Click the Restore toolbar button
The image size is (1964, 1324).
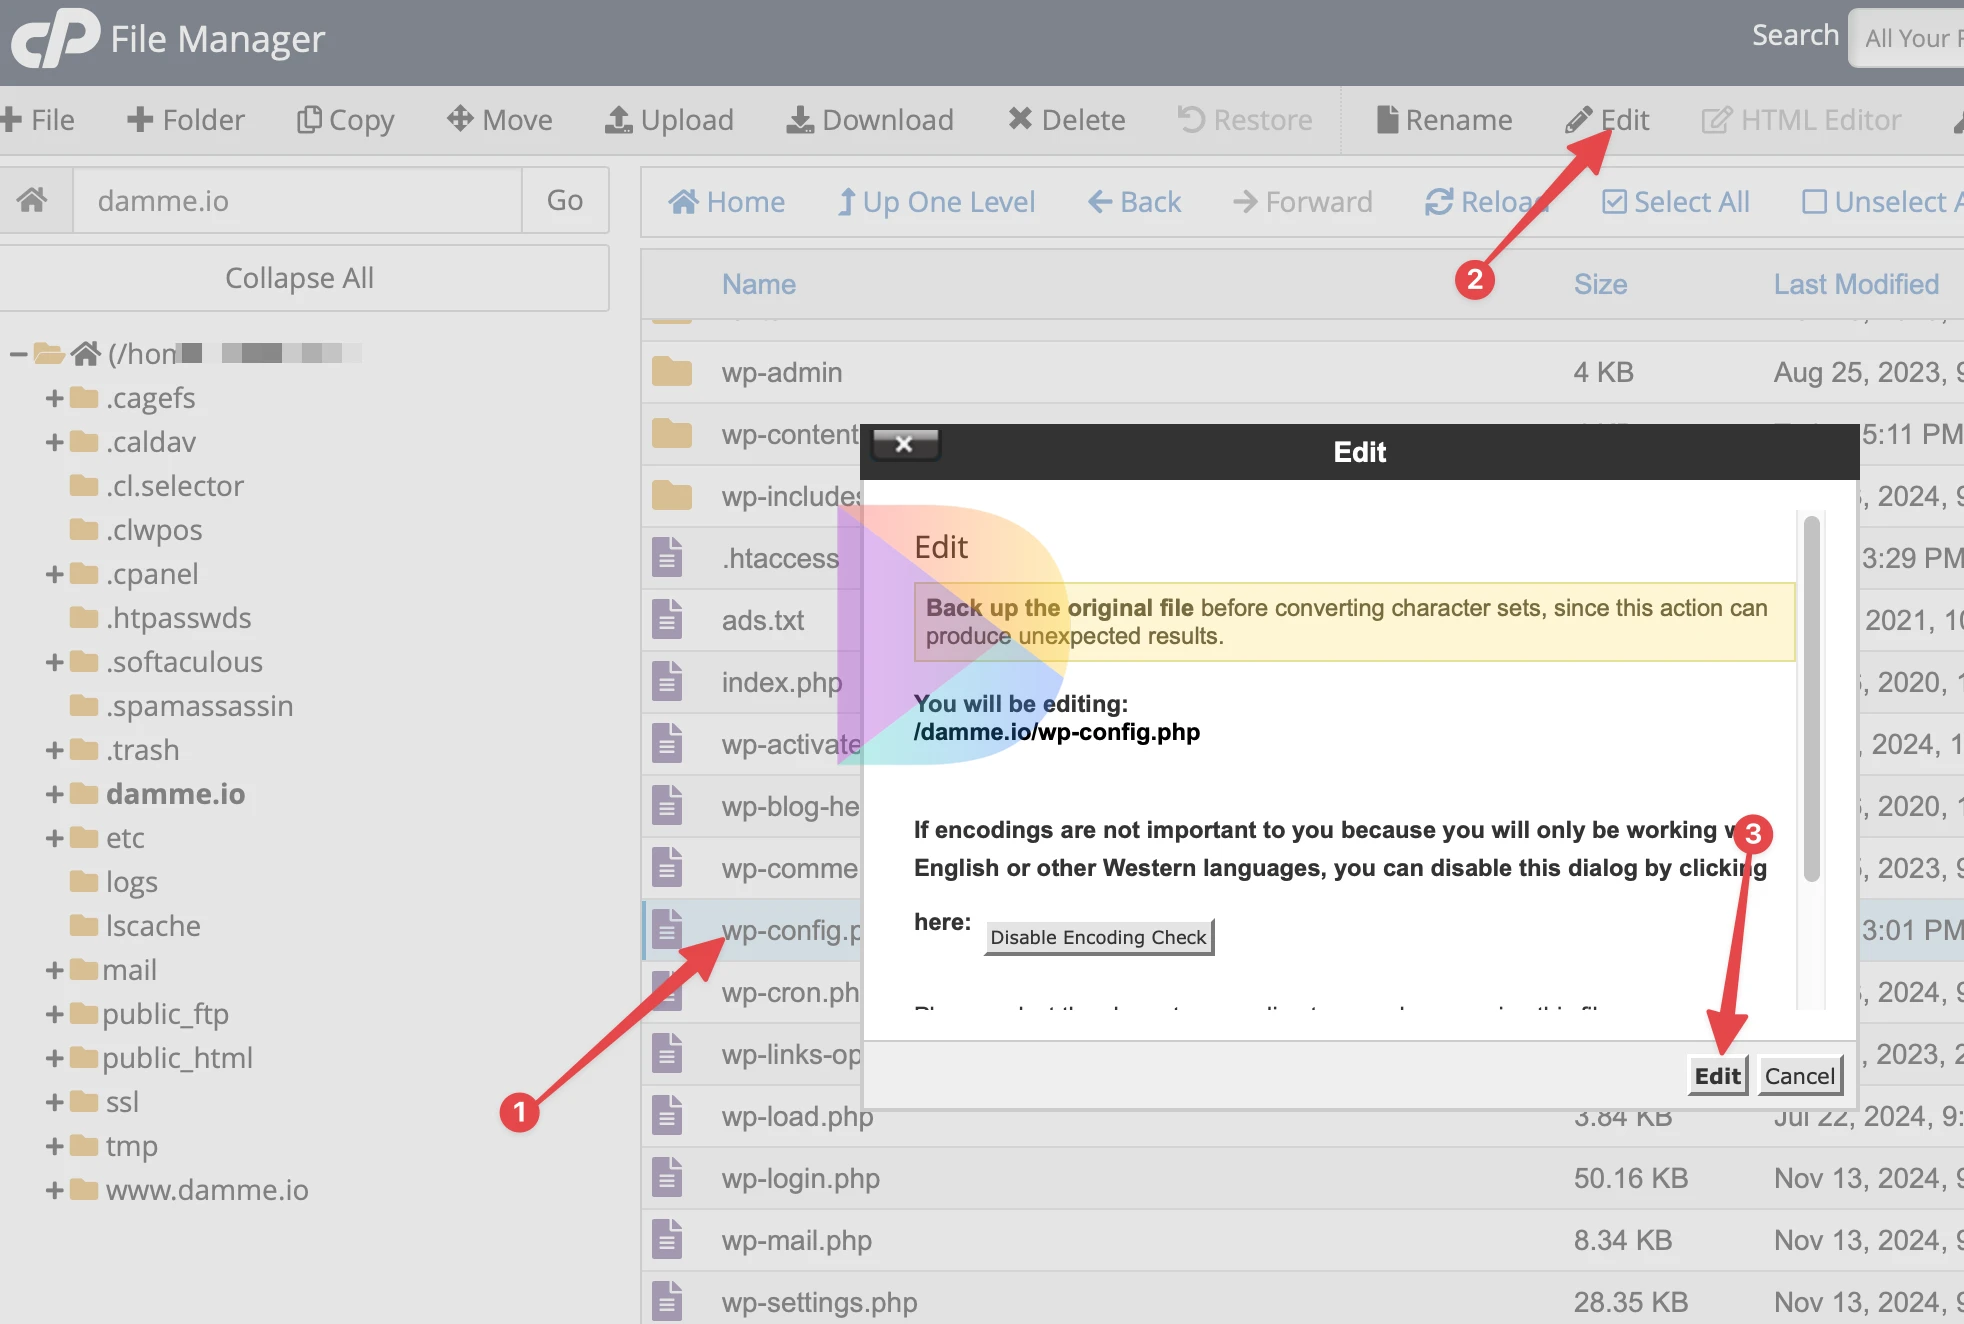pos(1244,120)
